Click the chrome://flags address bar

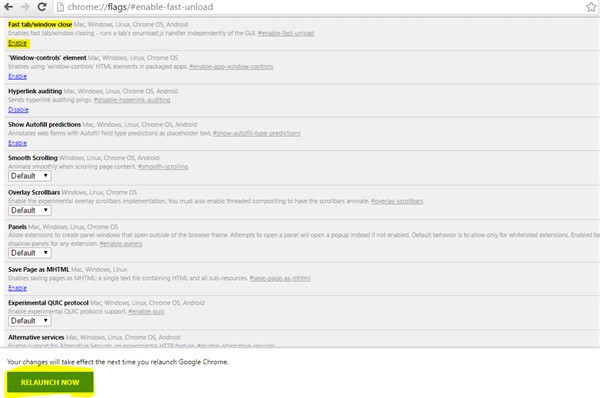coord(321,7)
